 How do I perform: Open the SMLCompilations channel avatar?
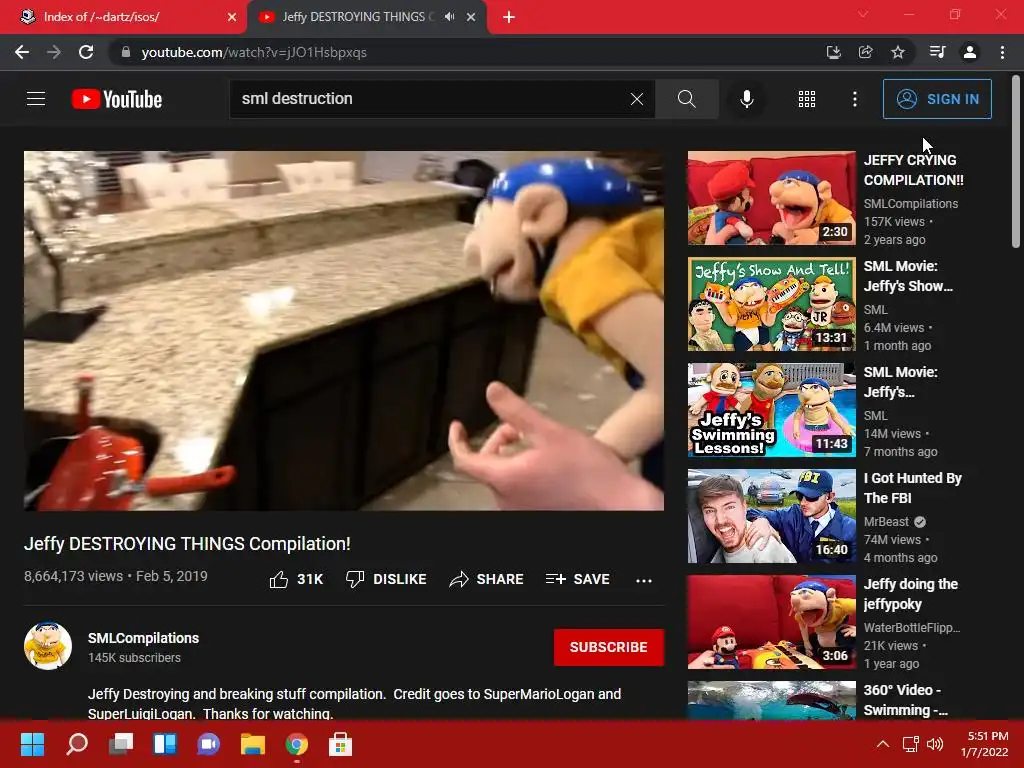coord(48,646)
